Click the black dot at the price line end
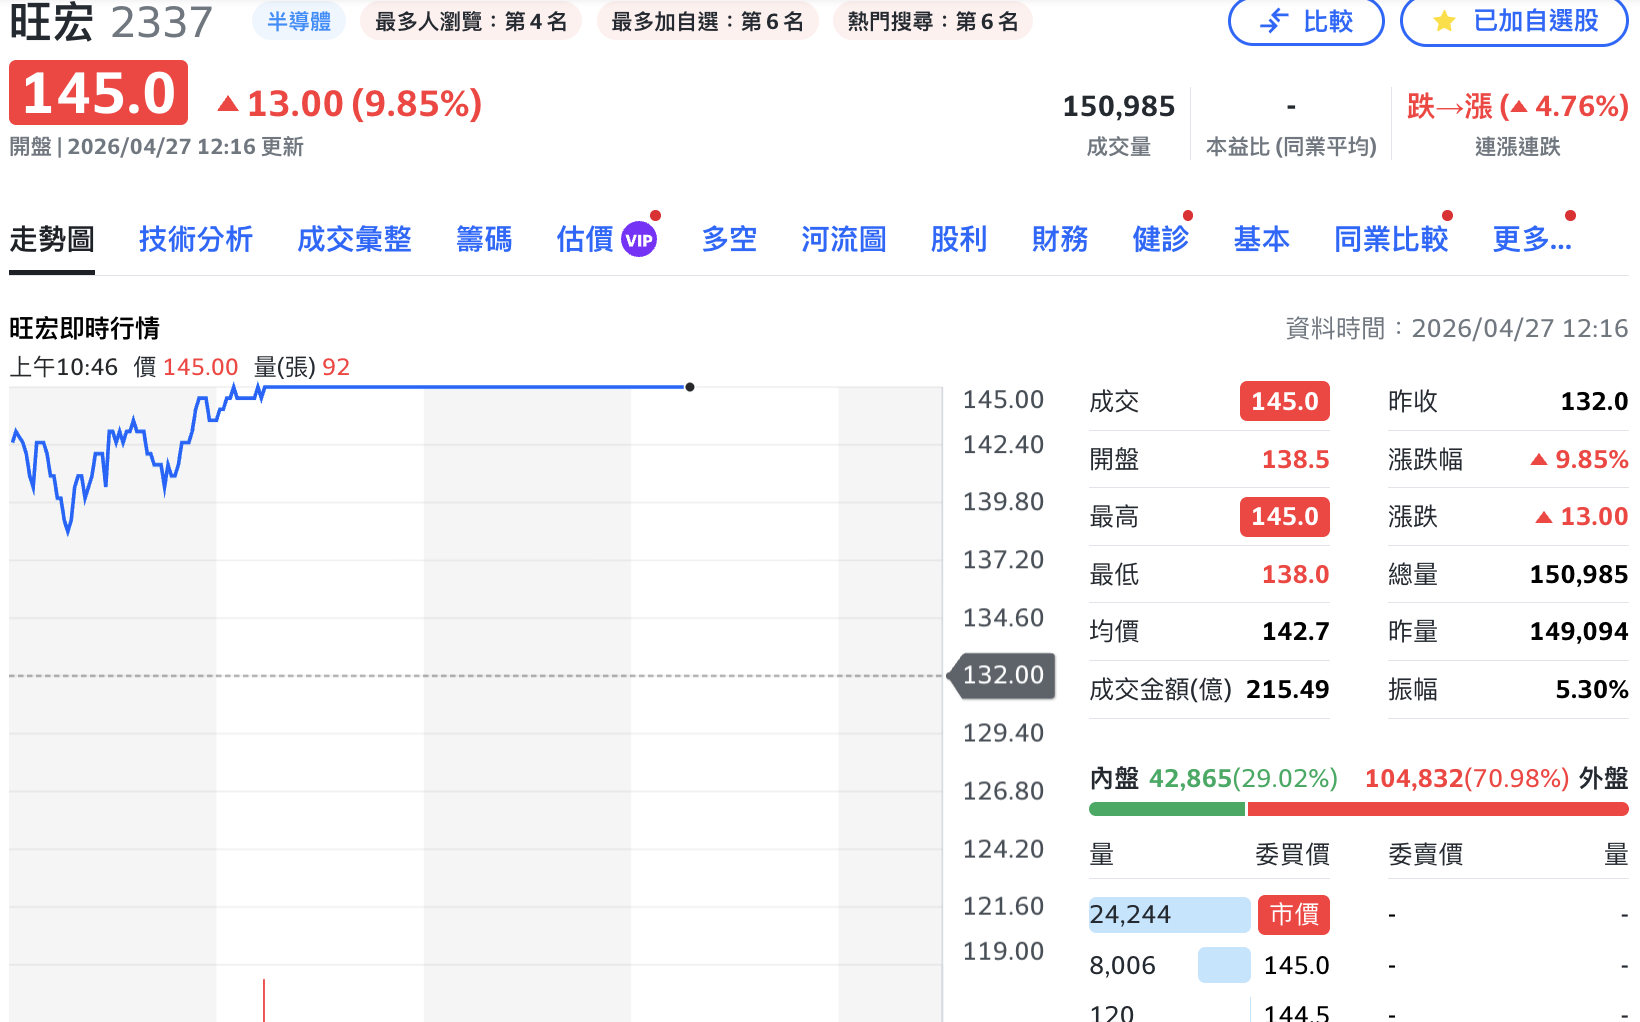This screenshot has height=1022, width=1640. coord(690,387)
